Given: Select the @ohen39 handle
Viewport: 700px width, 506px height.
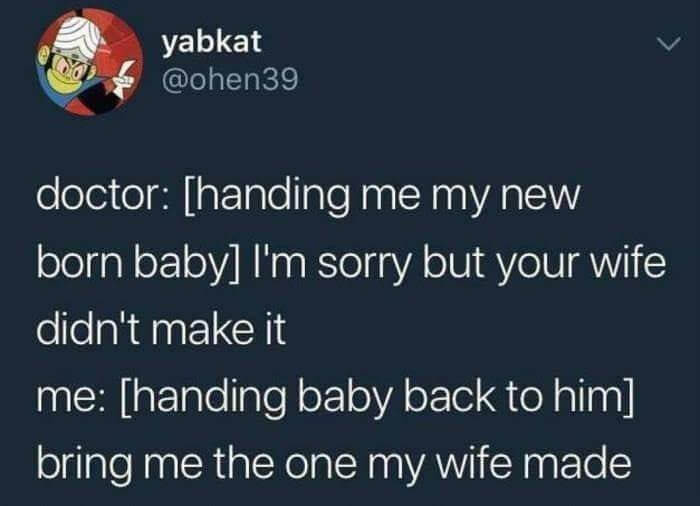Looking at the screenshot, I should pyautogui.click(x=229, y=80).
